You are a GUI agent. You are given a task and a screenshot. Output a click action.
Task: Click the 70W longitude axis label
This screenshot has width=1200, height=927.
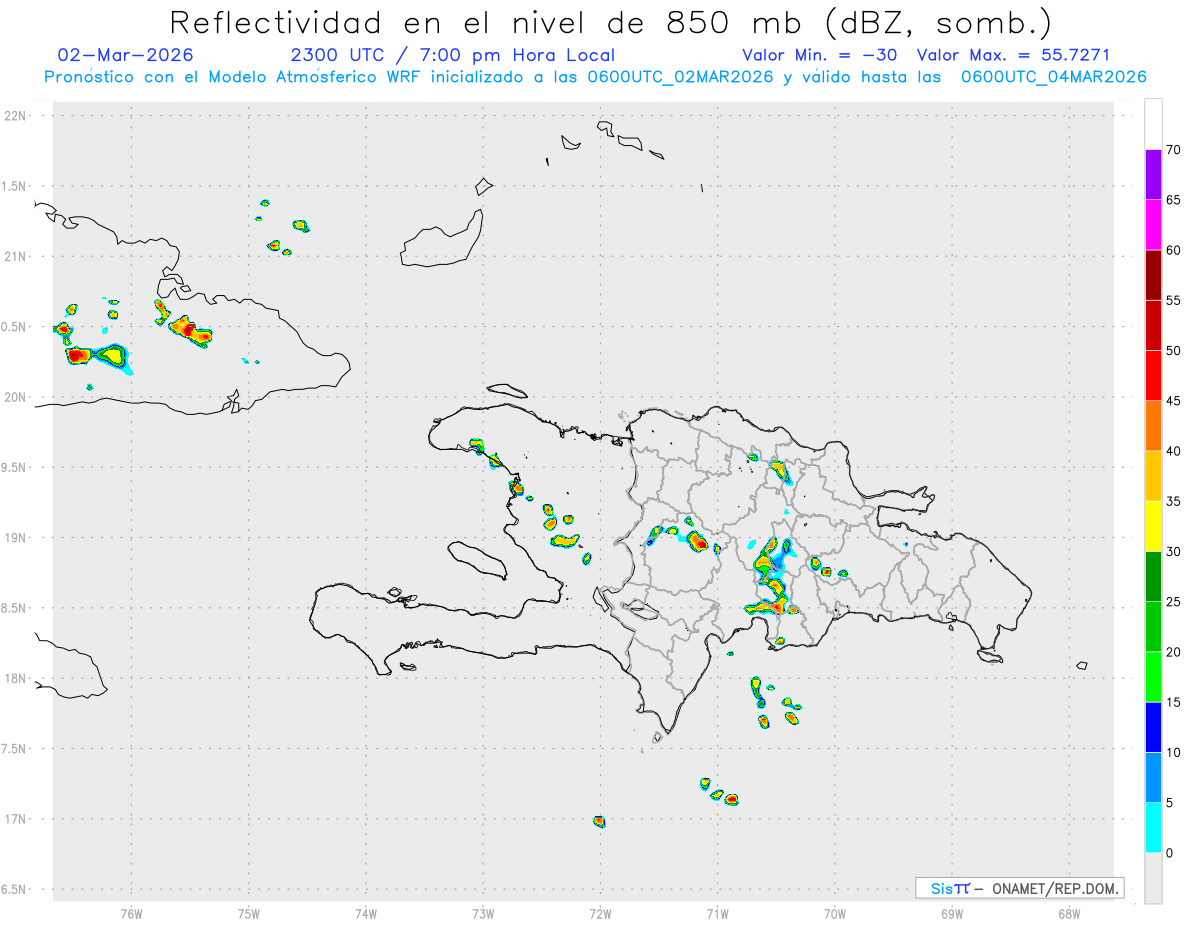tap(835, 913)
